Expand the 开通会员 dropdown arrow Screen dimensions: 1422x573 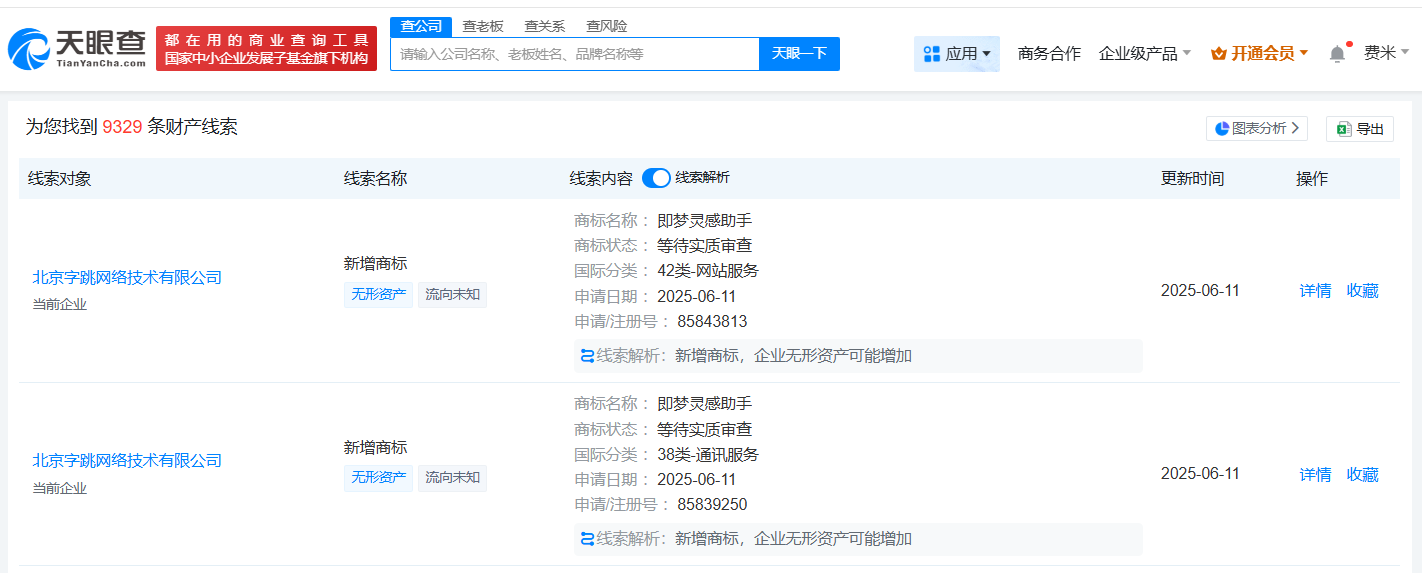(1304, 54)
